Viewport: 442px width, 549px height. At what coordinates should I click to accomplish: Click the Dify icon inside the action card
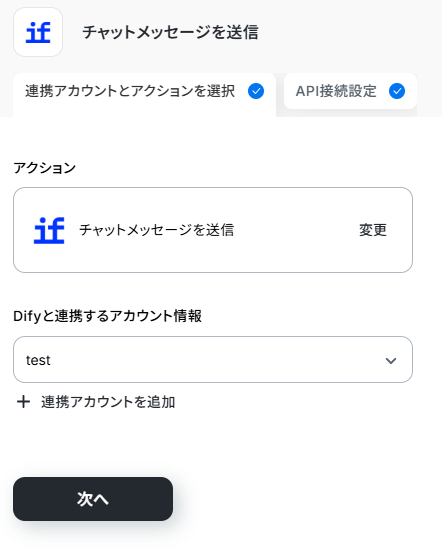pyautogui.click(x=49, y=230)
